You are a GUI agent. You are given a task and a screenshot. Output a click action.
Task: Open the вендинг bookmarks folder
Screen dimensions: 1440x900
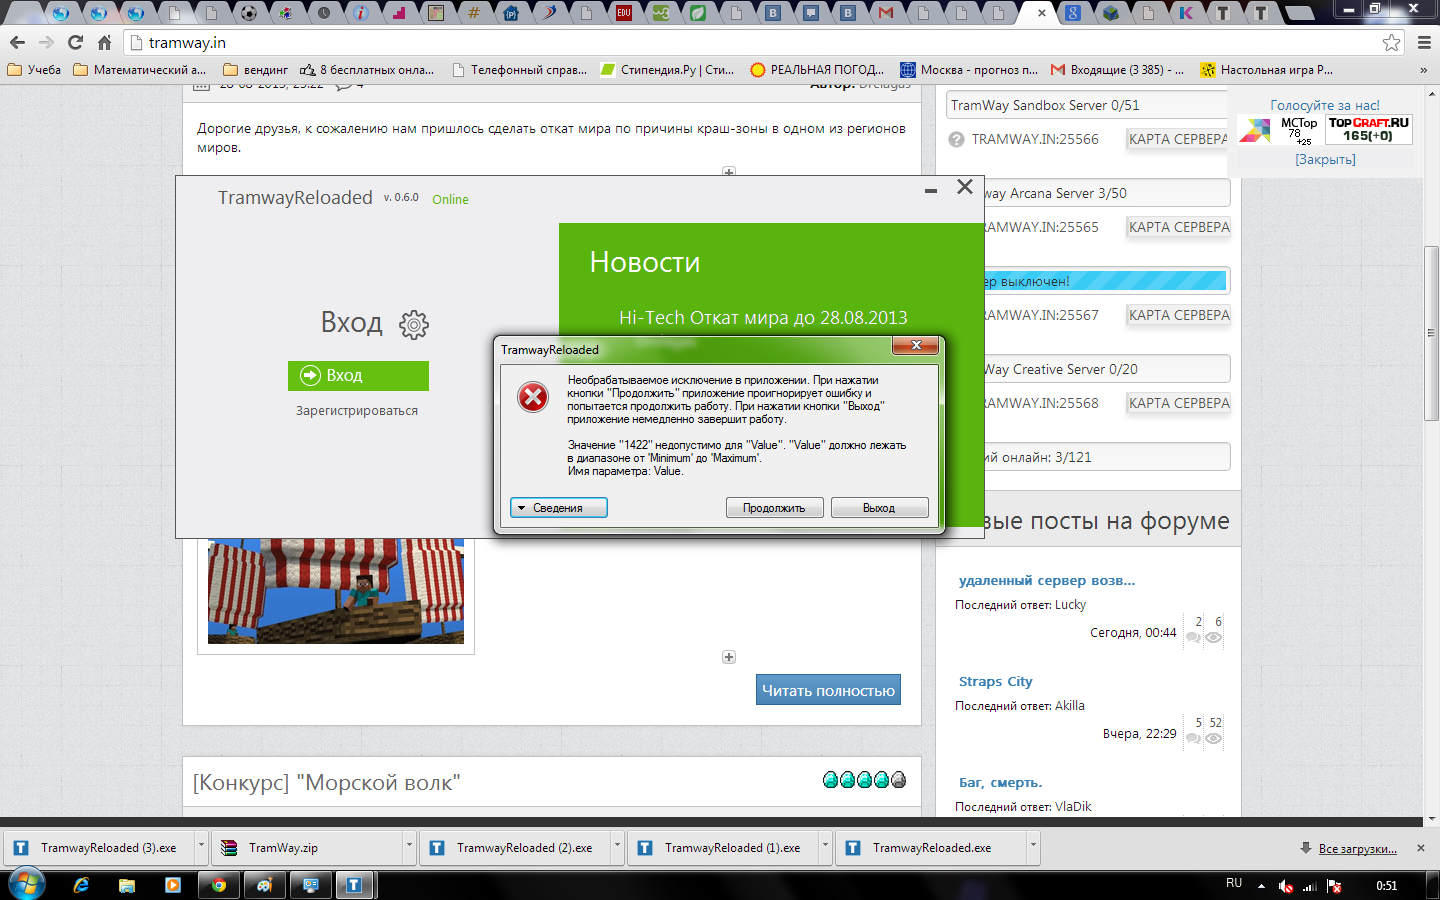tap(255, 70)
